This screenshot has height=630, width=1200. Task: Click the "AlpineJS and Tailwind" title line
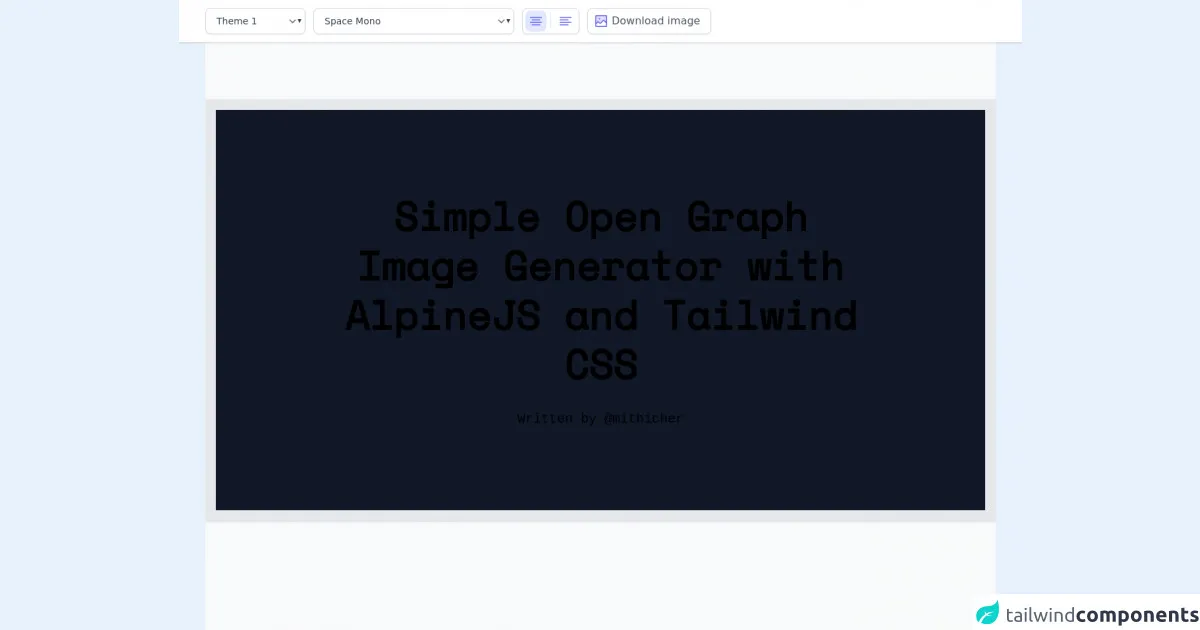click(600, 316)
